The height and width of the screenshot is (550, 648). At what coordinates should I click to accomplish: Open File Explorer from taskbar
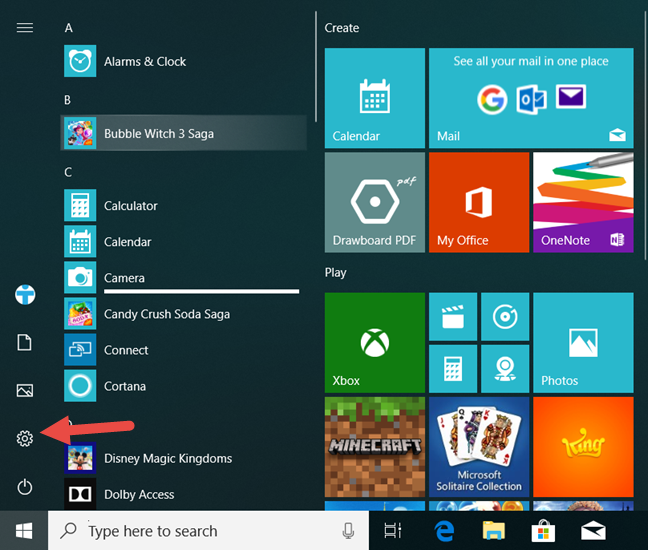point(494,531)
